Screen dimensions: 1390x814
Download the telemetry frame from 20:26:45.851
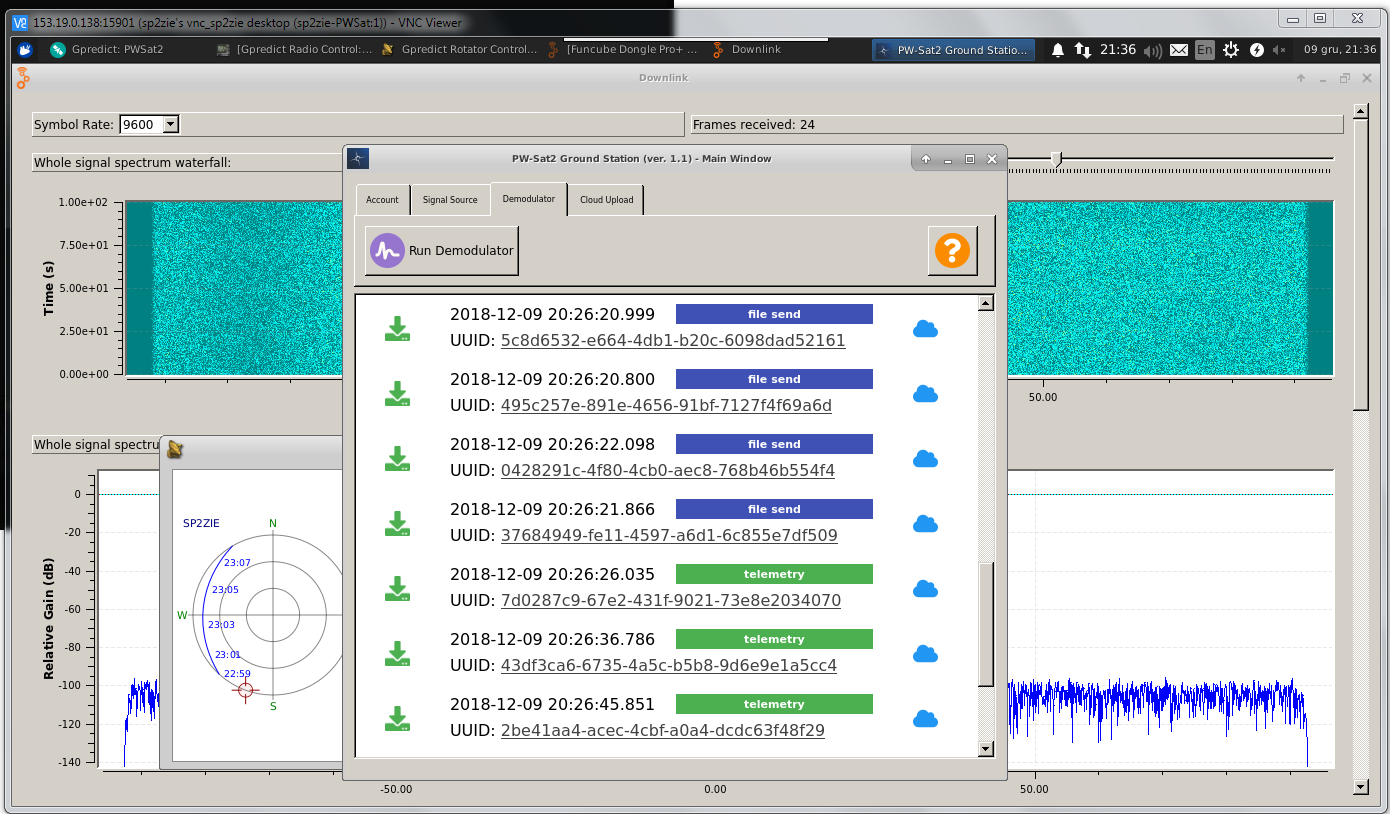click(x=398, y=718)
